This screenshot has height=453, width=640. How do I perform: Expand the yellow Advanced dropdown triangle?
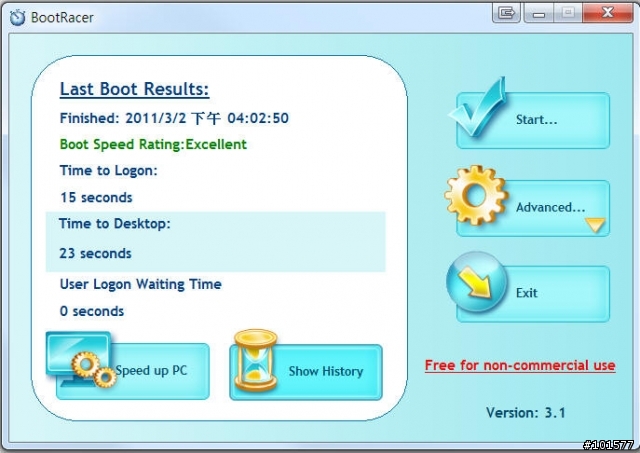pos(595,225)
